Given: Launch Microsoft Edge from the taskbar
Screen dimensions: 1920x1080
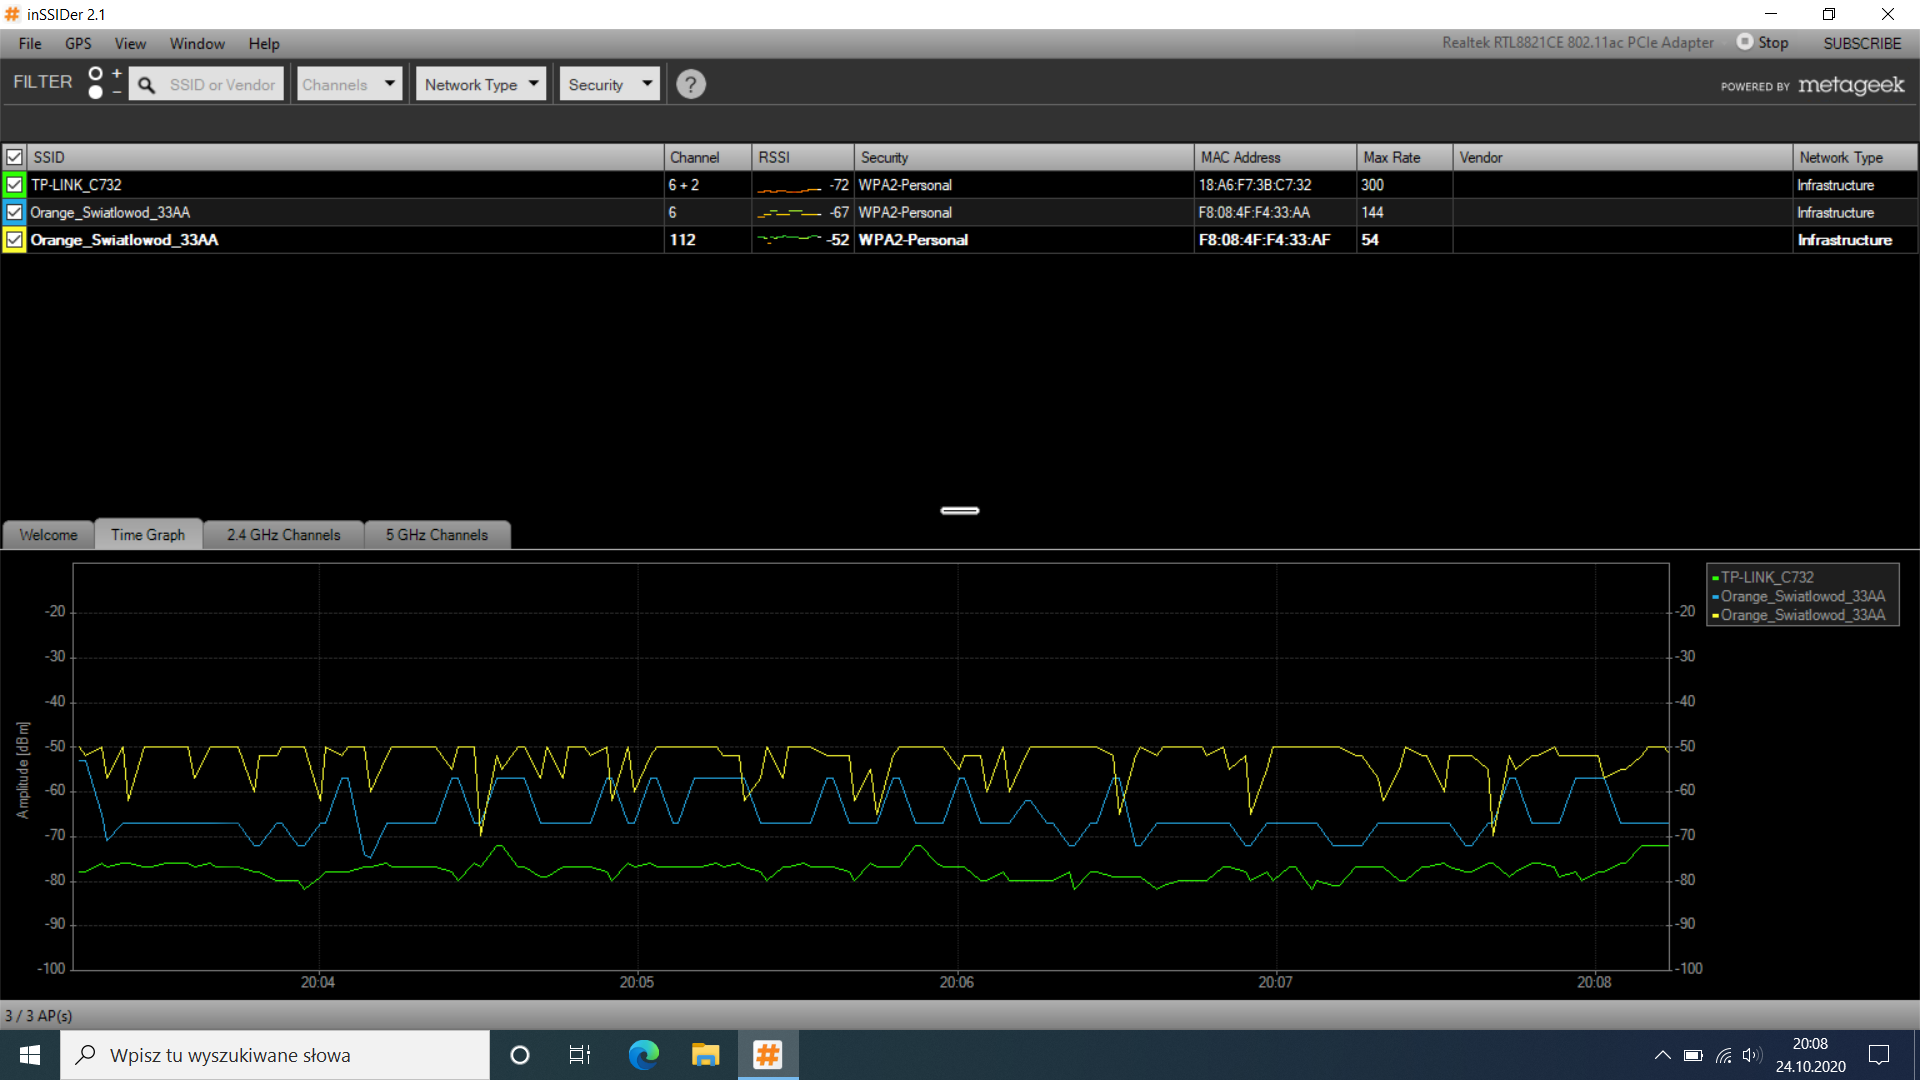Looking at the screenshot, I should pyautogui.click(x=643, y=1055).
